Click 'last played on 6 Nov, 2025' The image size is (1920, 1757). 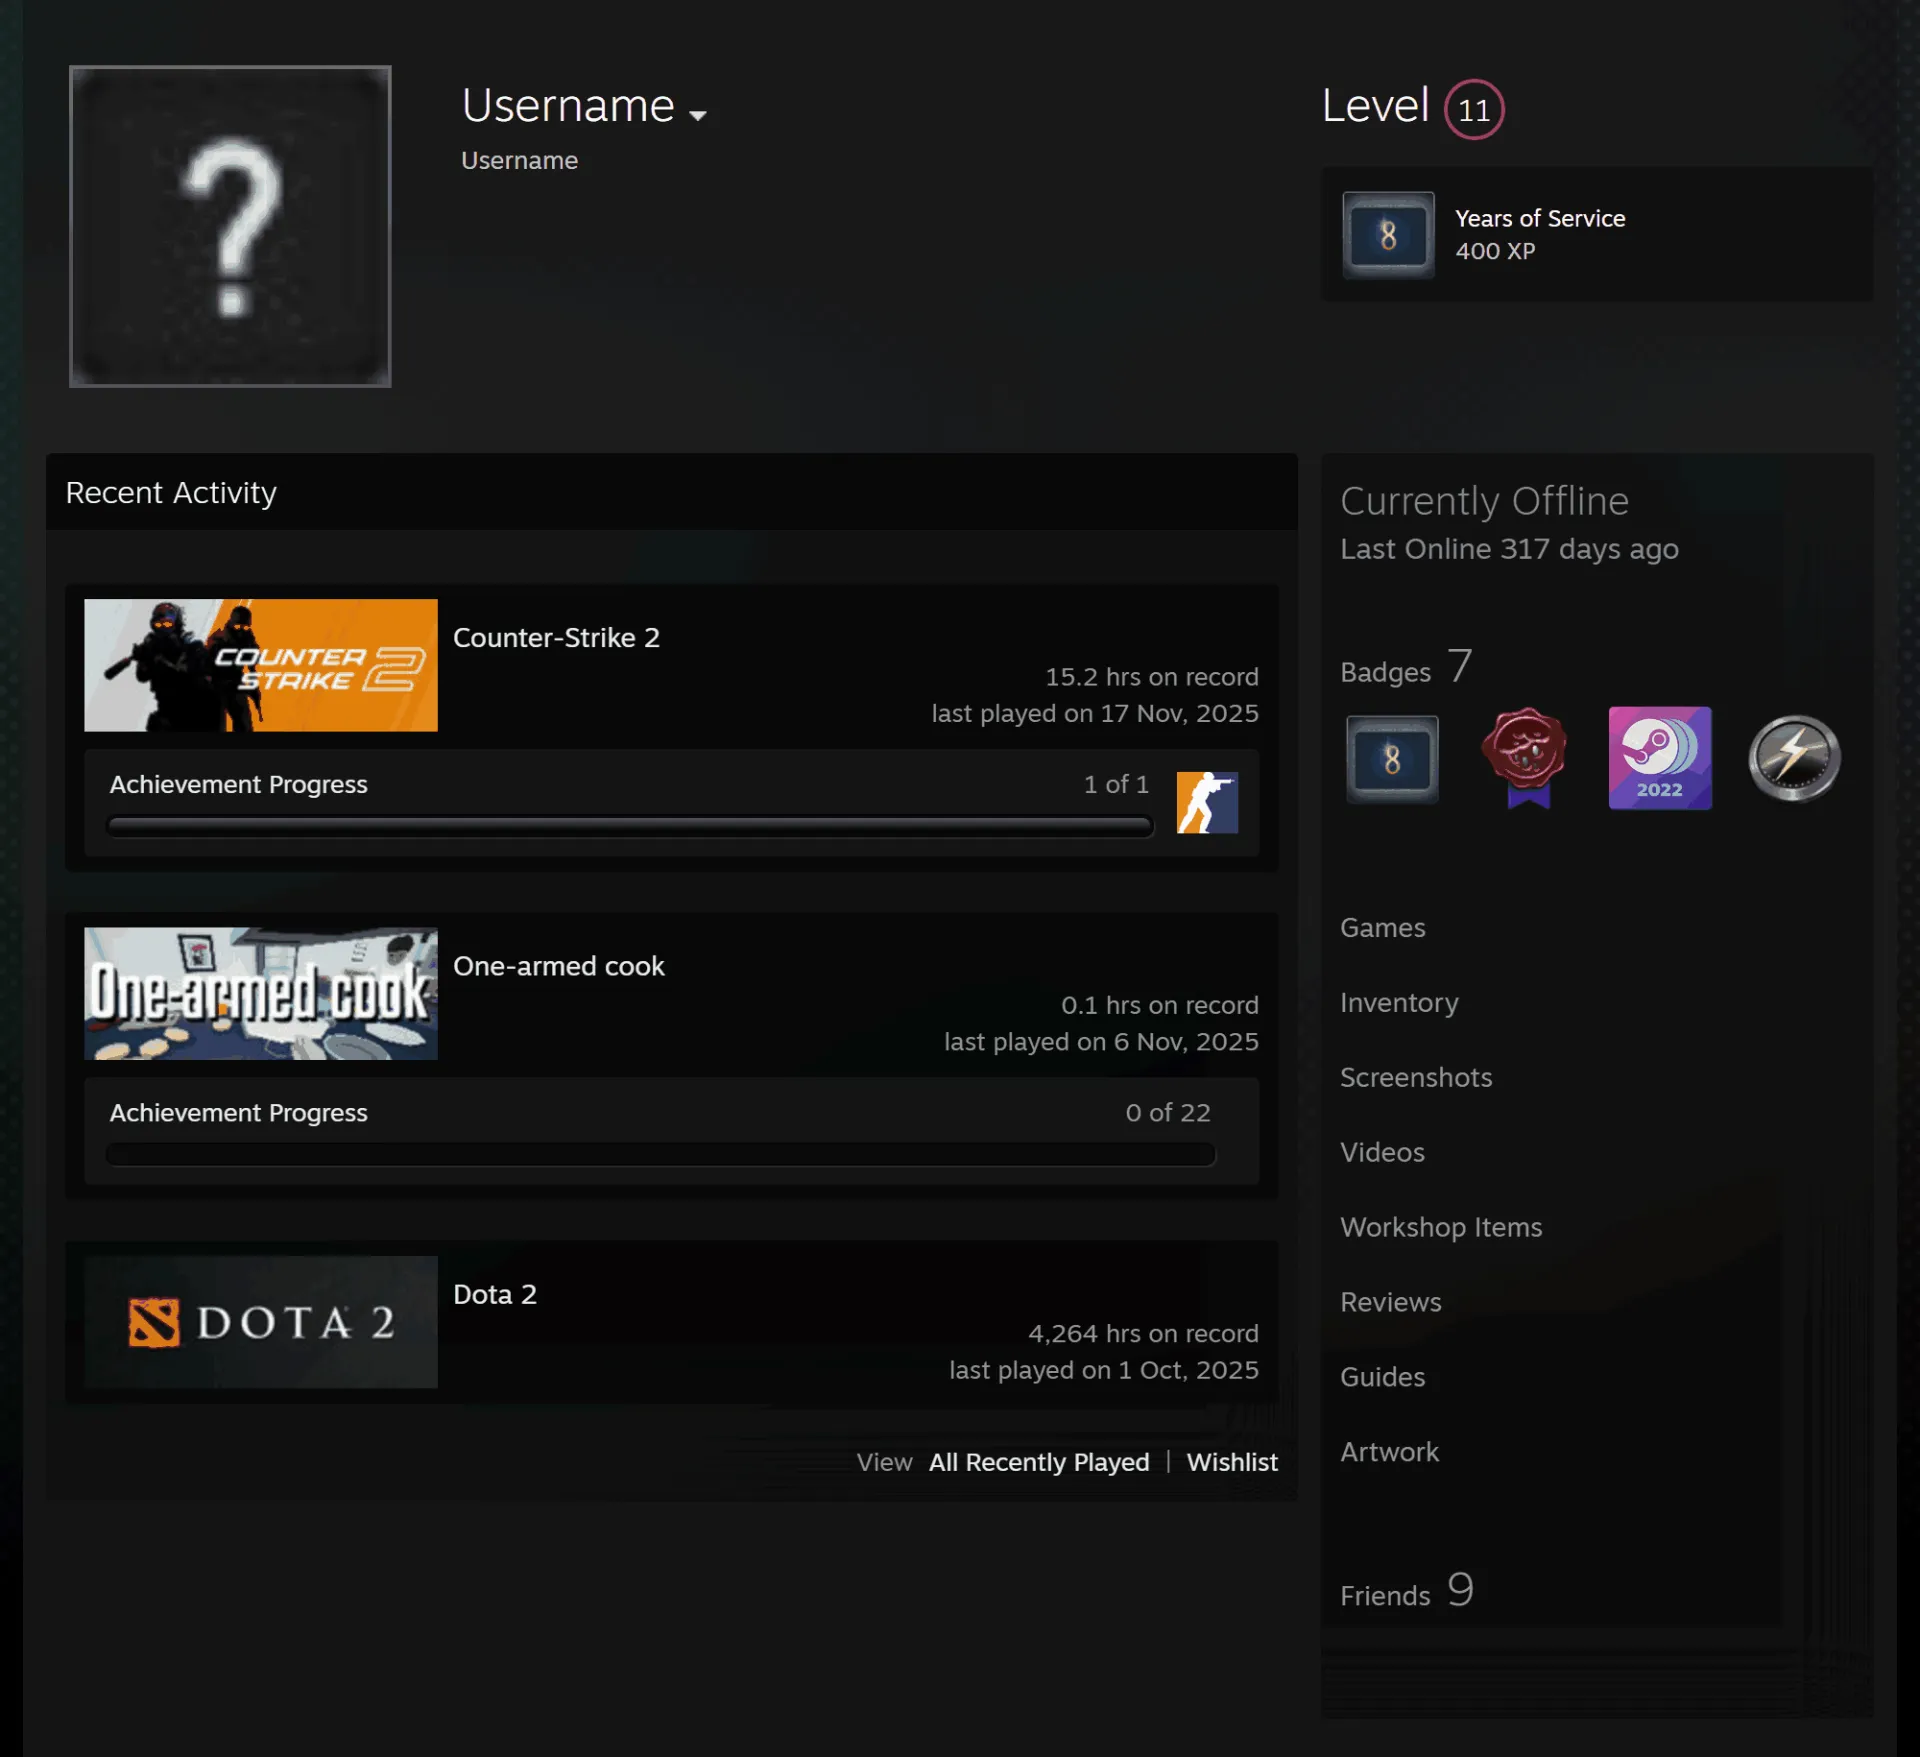point(1101,1042)
